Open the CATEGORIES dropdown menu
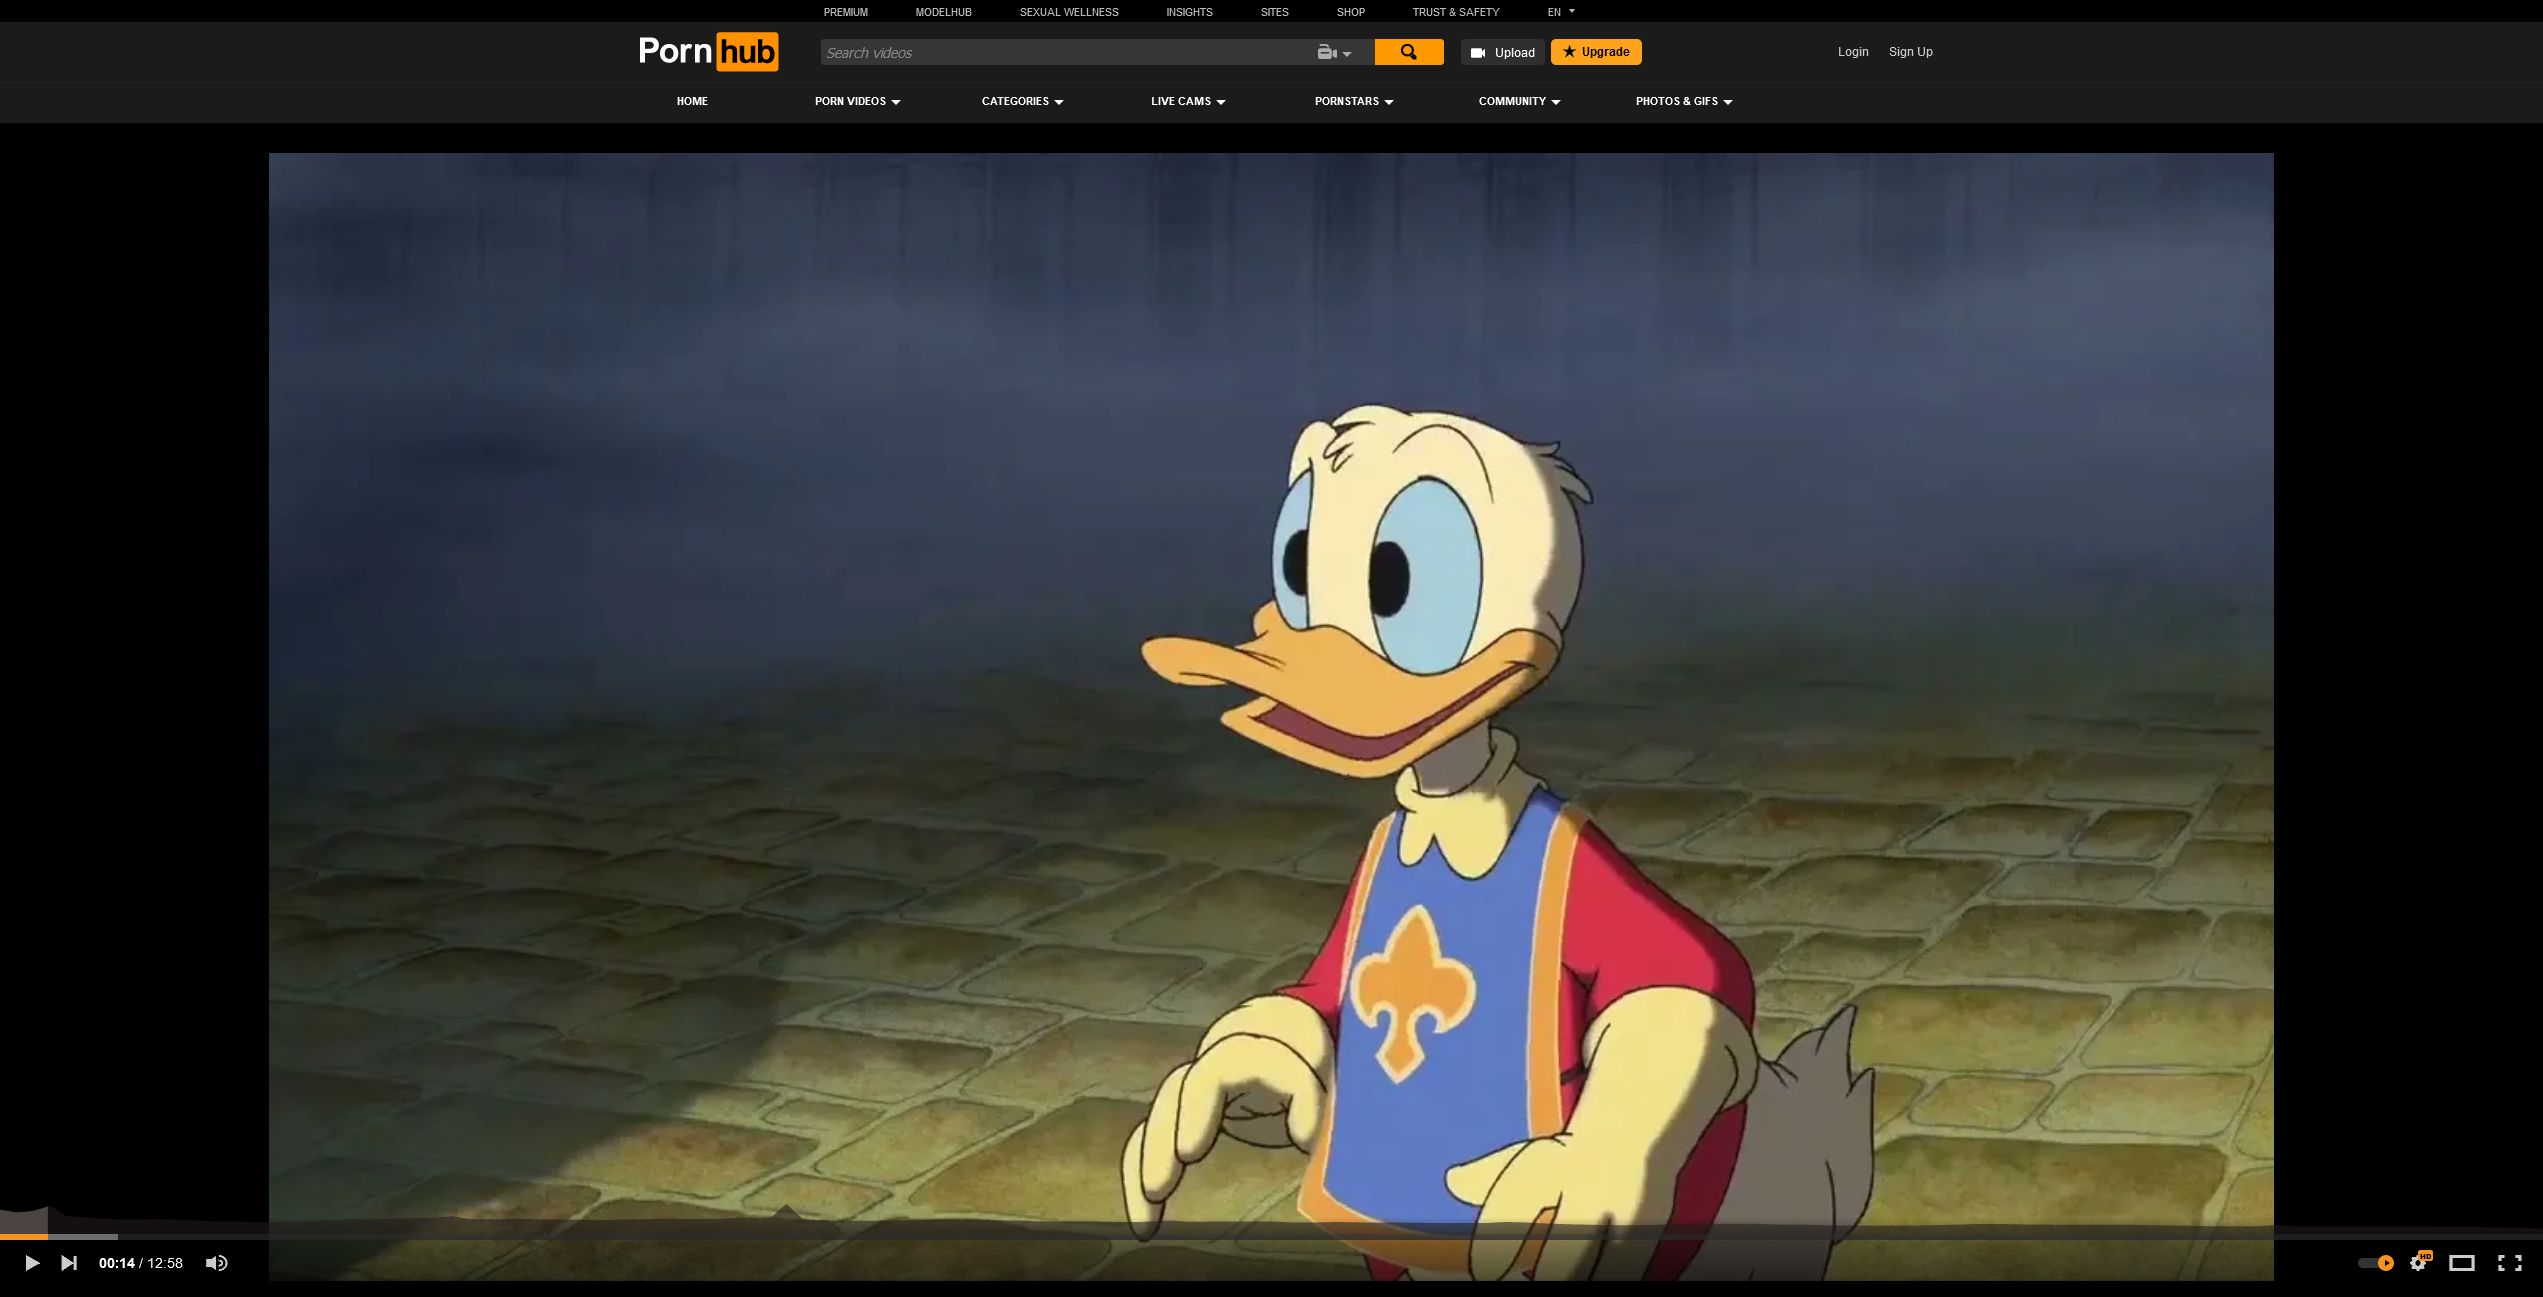Image resolution: width=2543 pixels, height=1297 pixels. pos(1021,101)
